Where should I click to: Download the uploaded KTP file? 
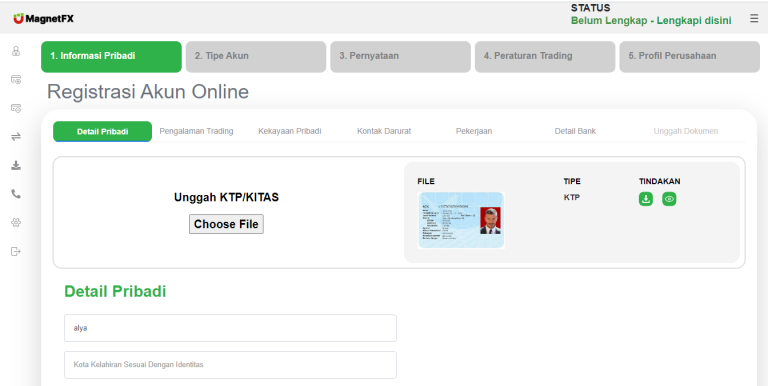[646, 199]
